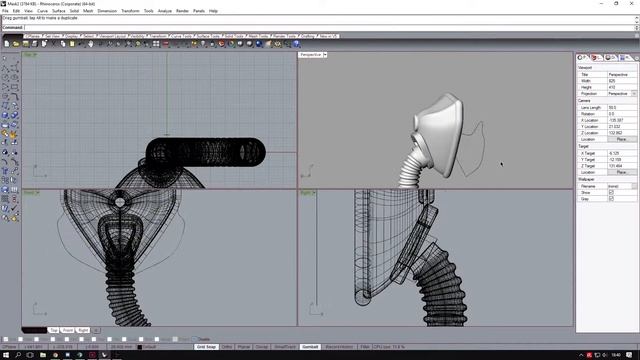Screen dimensions: 640x360
Task: Click SmartTrack in status bar
Action: point(285,347)
